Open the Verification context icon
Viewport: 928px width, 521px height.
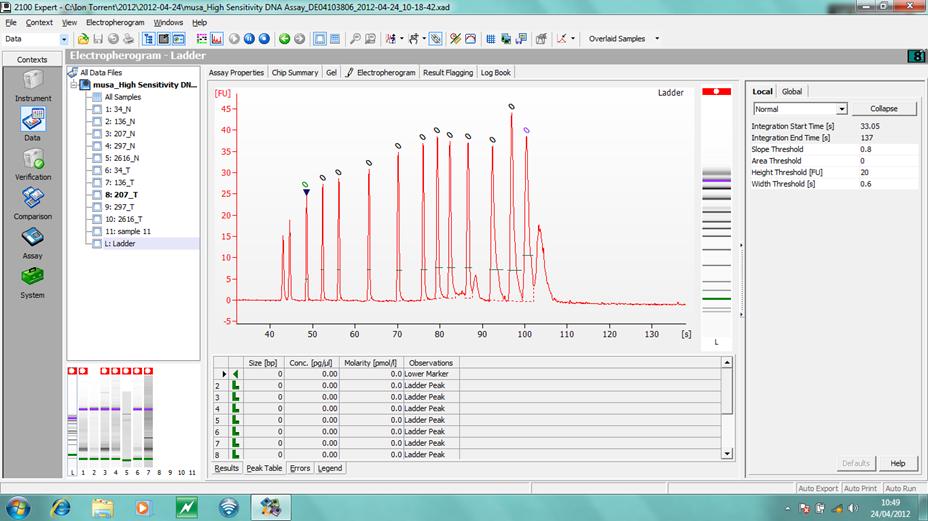tap(33, 159)
